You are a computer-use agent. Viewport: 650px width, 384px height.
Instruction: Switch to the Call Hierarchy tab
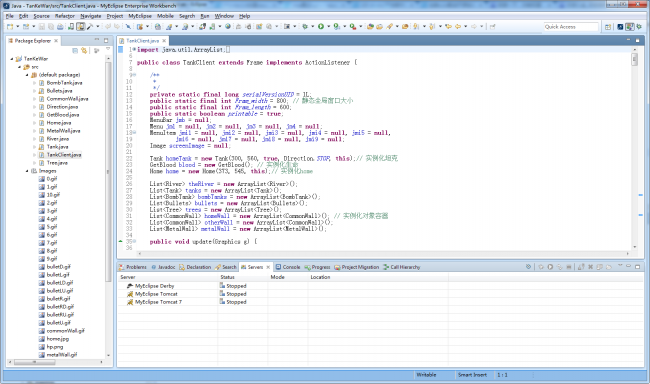tap(401, 267)
